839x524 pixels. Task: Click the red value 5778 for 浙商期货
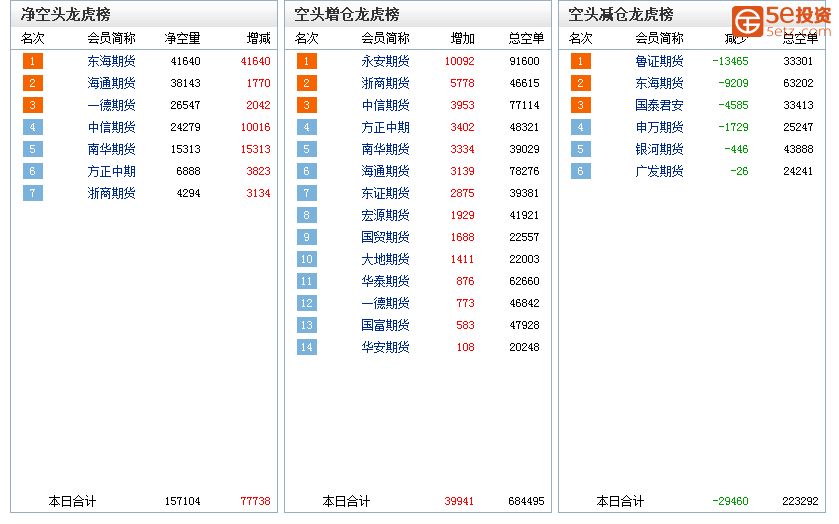[x=462, y=83]
